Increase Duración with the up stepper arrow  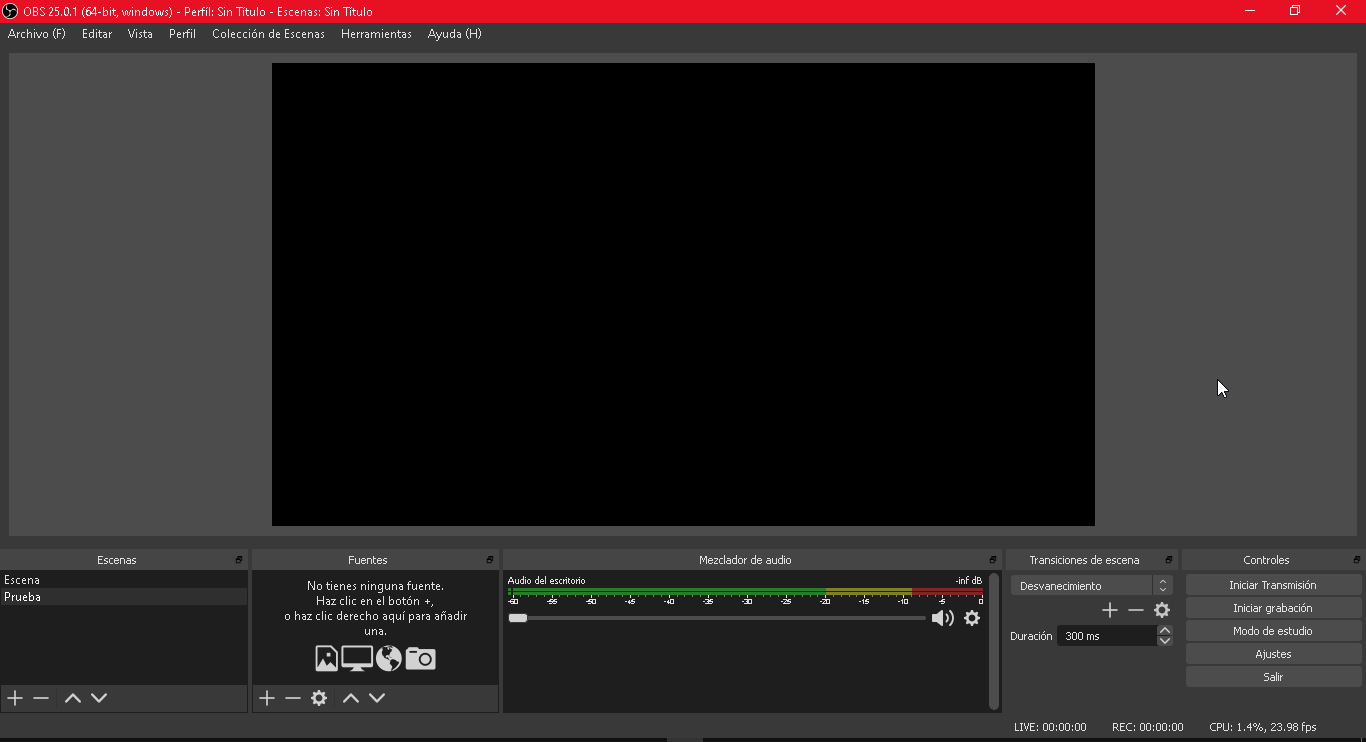1164,630
